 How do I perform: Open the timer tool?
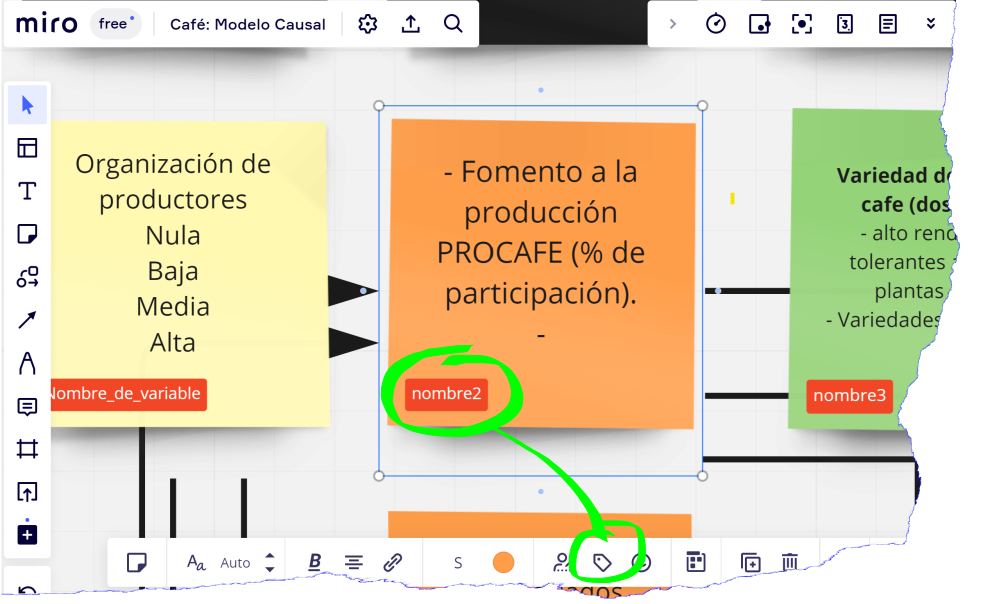716,24
